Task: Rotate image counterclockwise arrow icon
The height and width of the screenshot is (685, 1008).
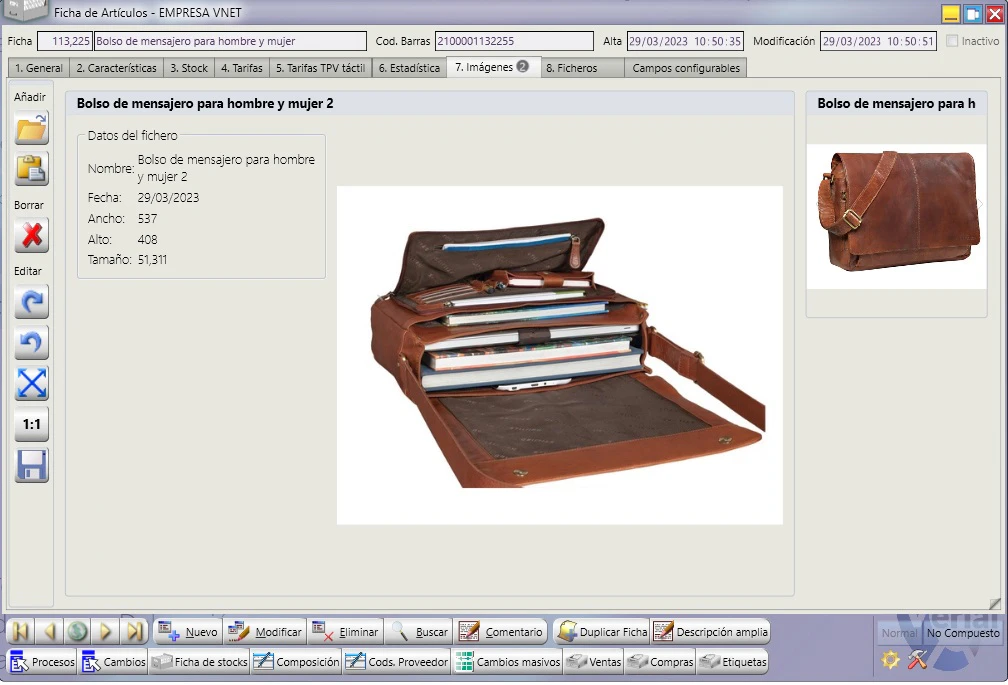Action: pos(32,342)
